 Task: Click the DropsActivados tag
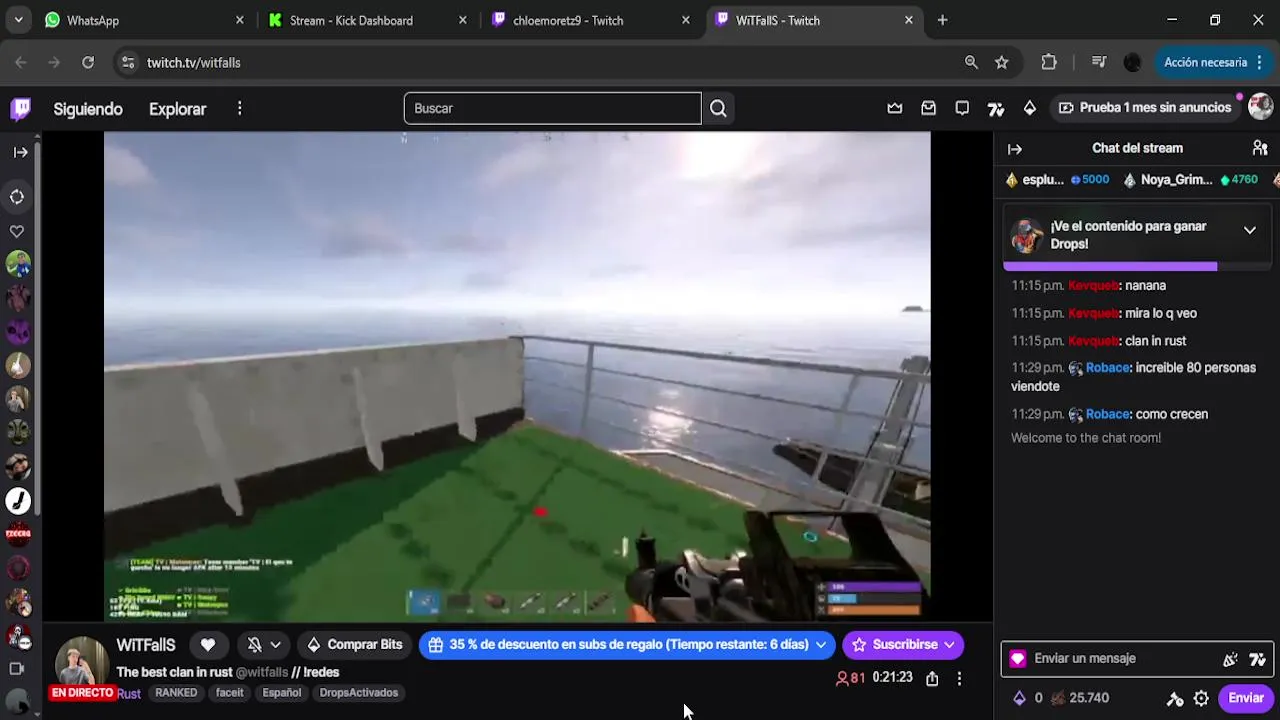358,693
